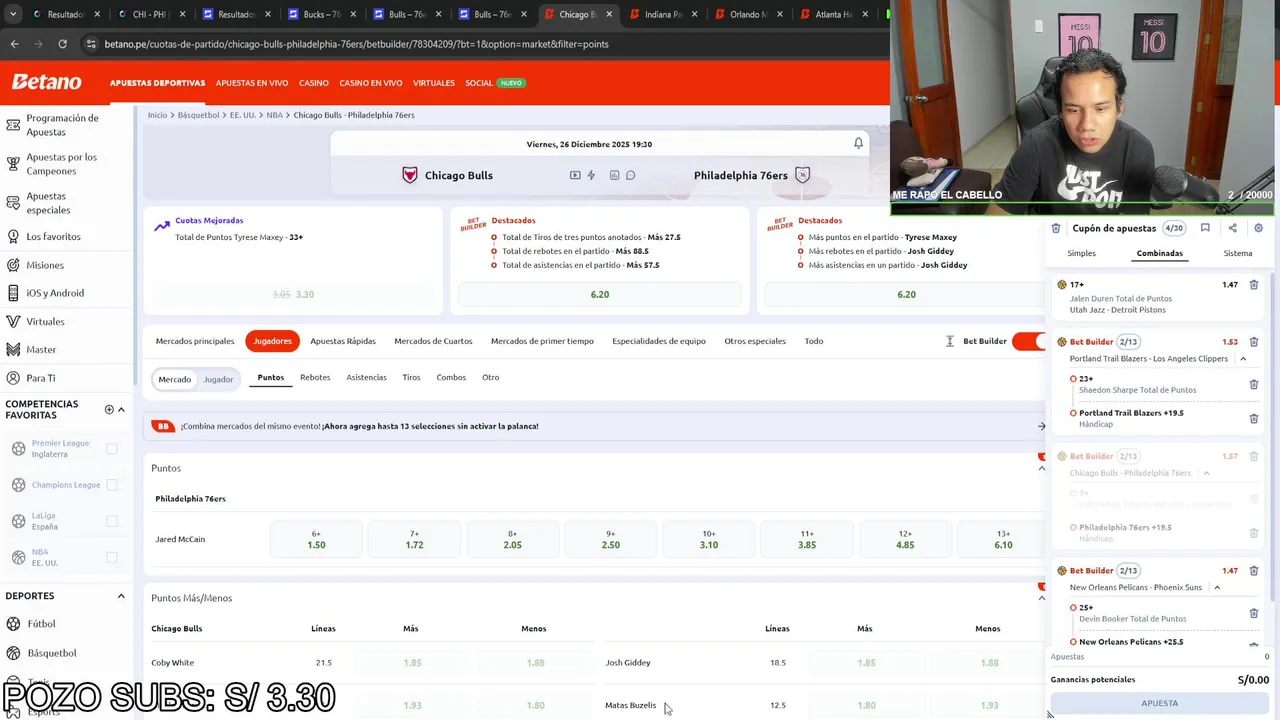Select the Asistencias sub-tab
The width and height of the screenshot is (1280, 720).
pyautogui.click(x=366, y=377)
